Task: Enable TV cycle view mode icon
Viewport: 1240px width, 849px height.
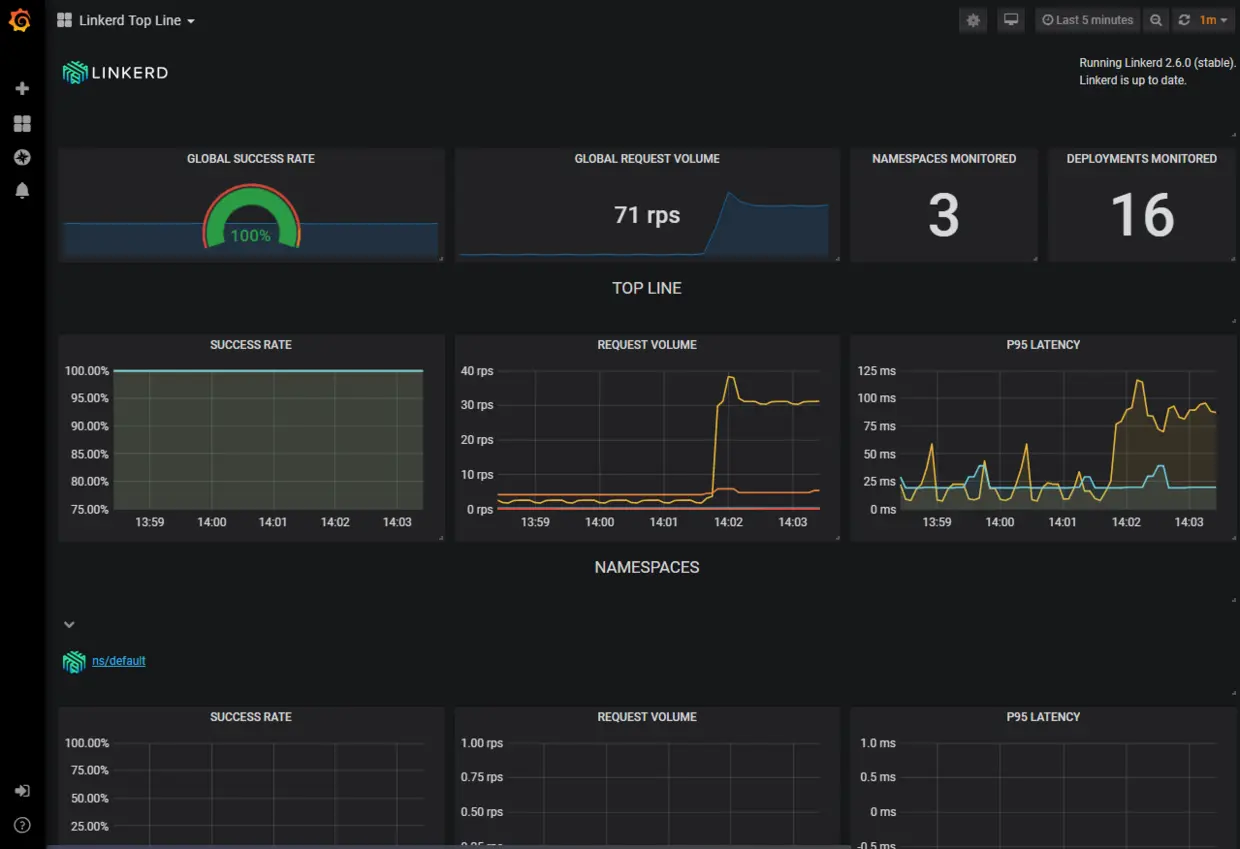Action: (x=1010, y=20)
